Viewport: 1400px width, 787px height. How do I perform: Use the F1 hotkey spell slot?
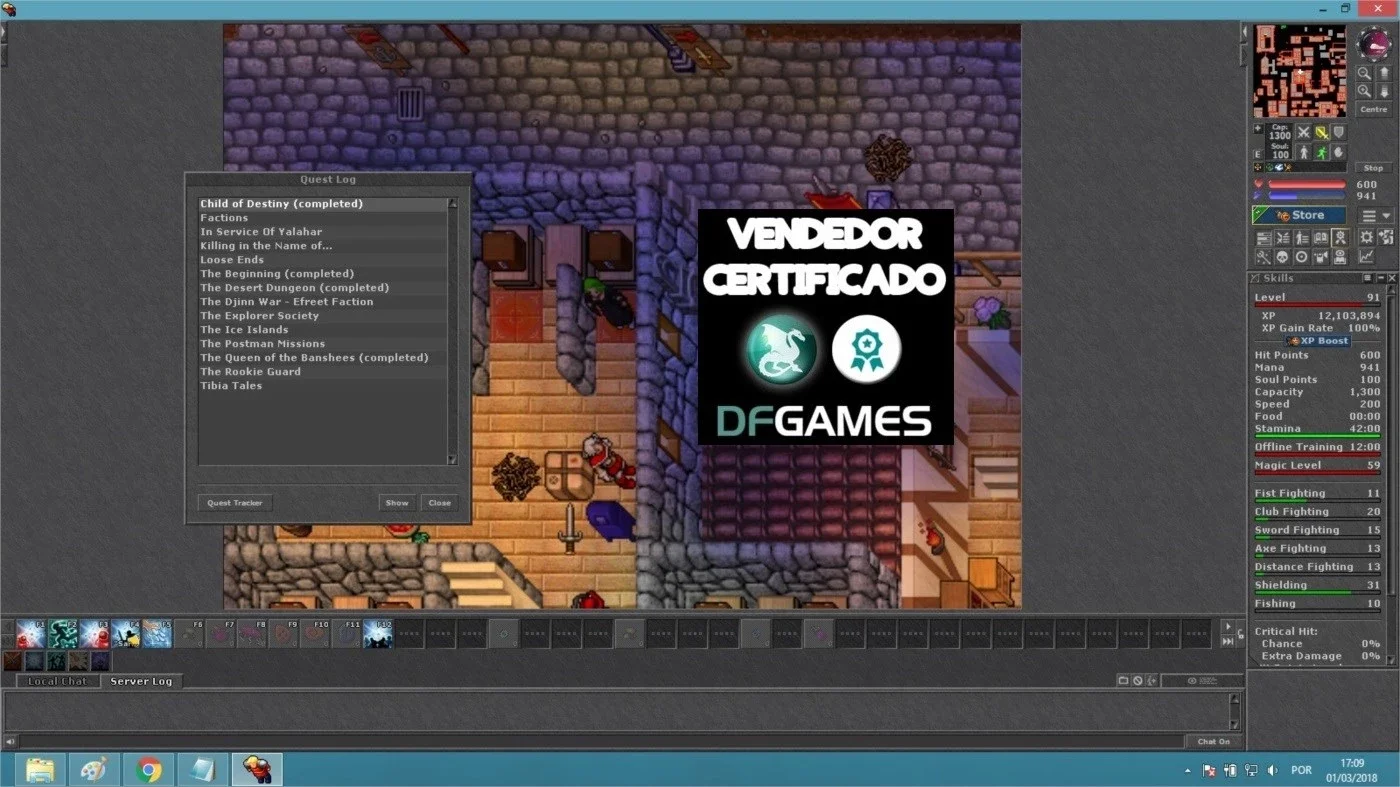(31, 634)
